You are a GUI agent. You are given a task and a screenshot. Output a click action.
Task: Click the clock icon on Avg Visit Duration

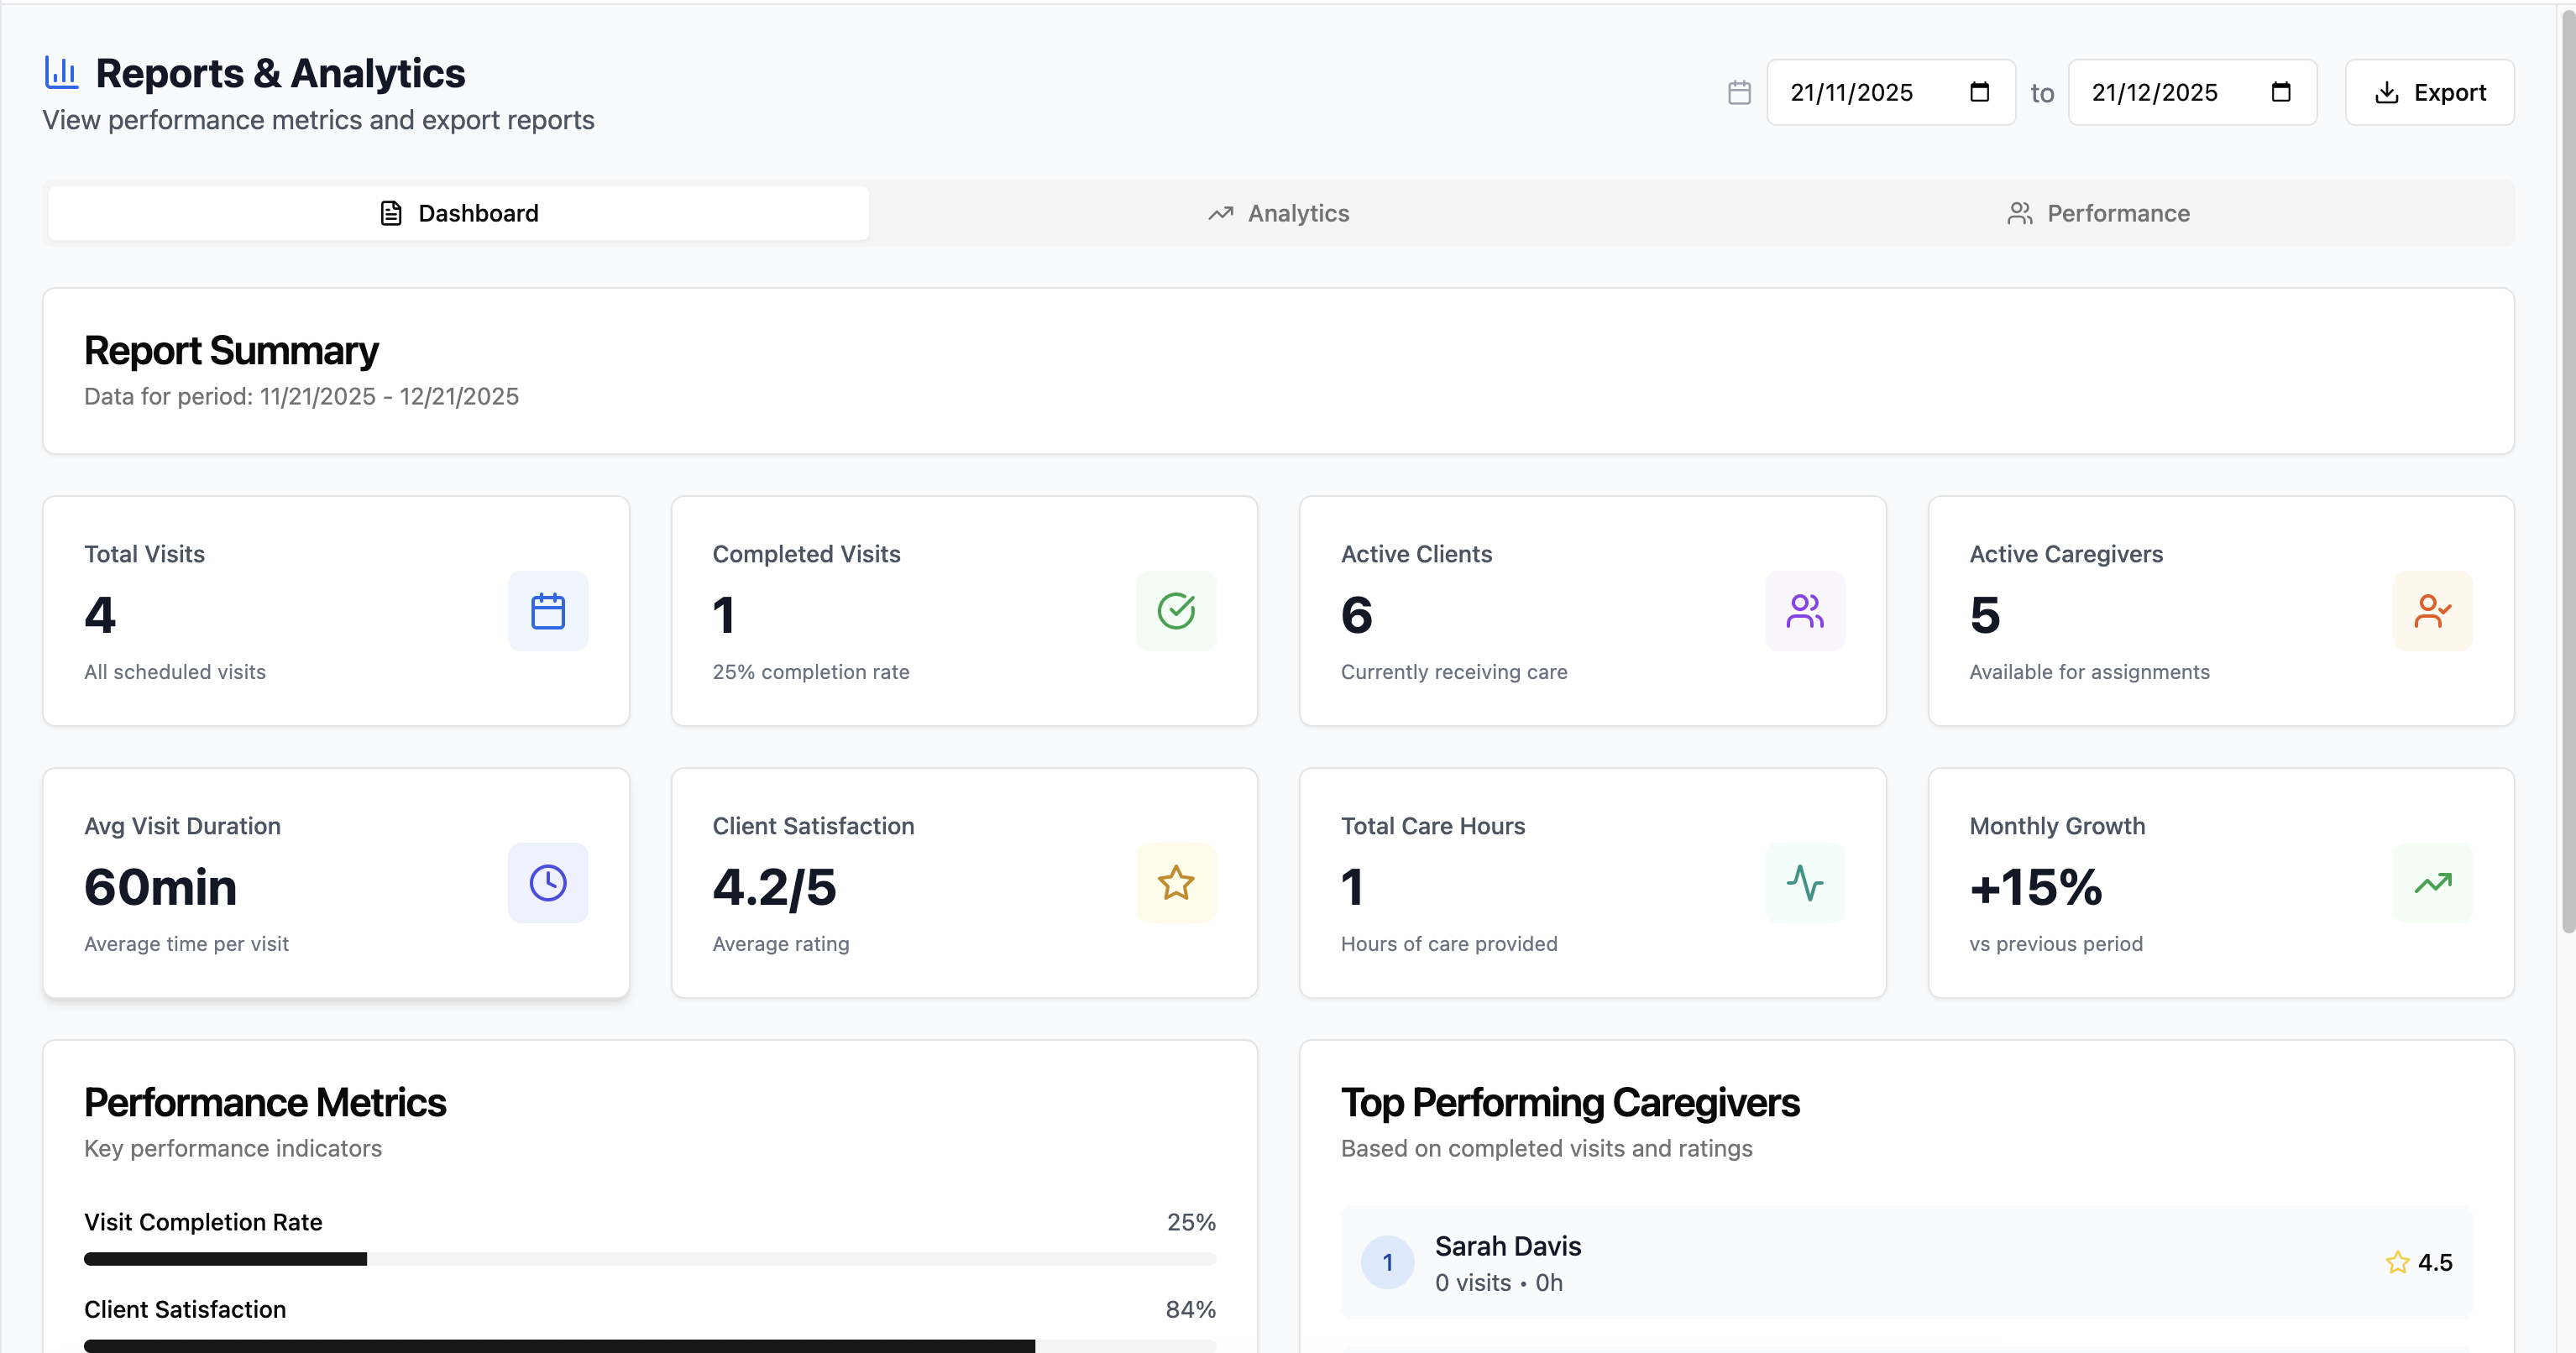pos(547,883)
